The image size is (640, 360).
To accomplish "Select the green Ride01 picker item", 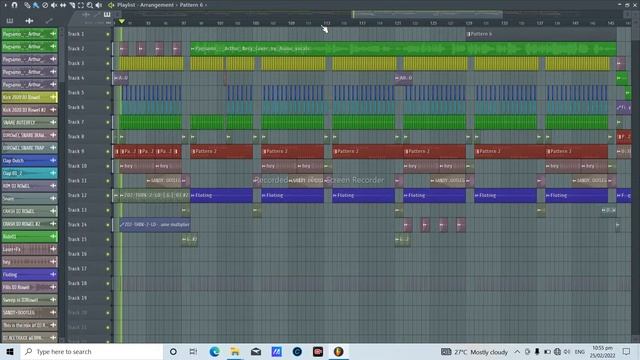I will 29,236.
